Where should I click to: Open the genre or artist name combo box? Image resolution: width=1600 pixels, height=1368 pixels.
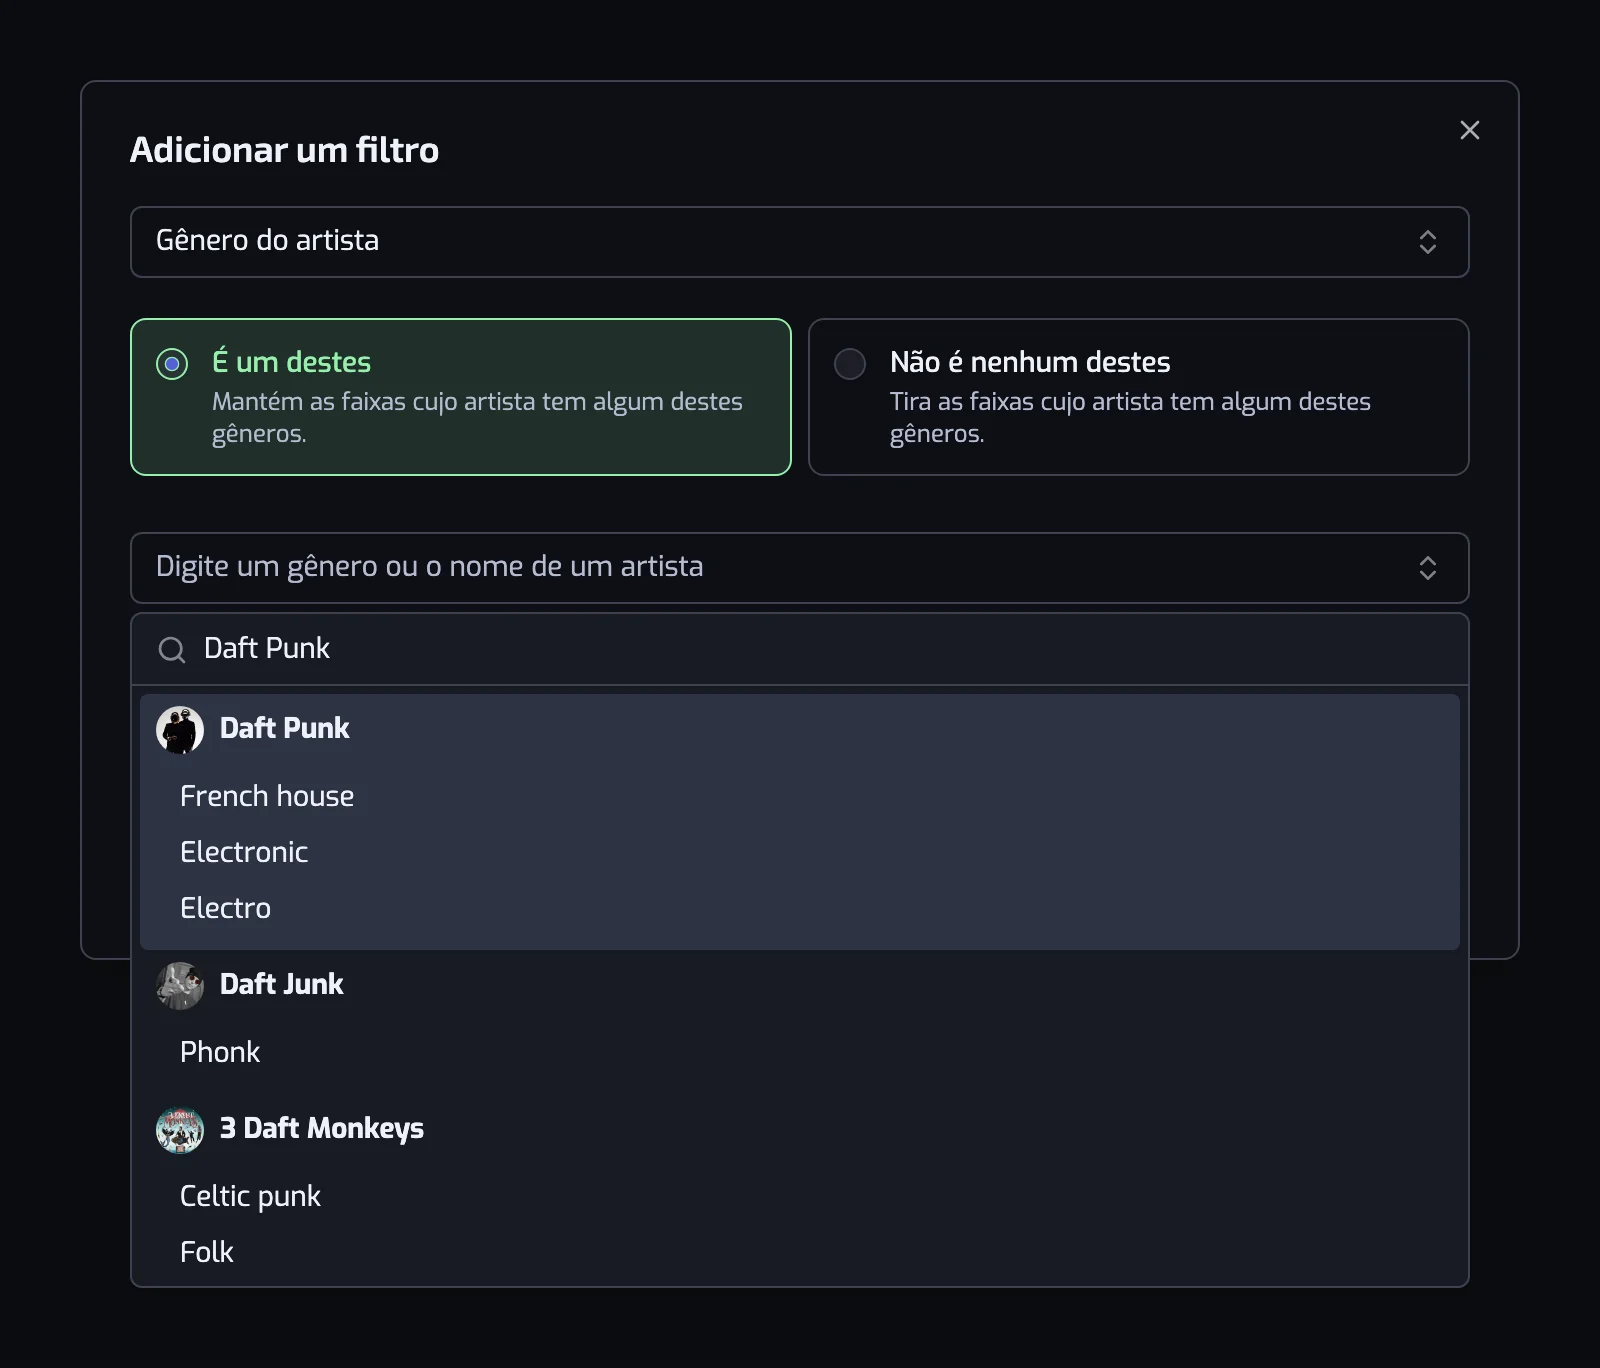point(799,568)
